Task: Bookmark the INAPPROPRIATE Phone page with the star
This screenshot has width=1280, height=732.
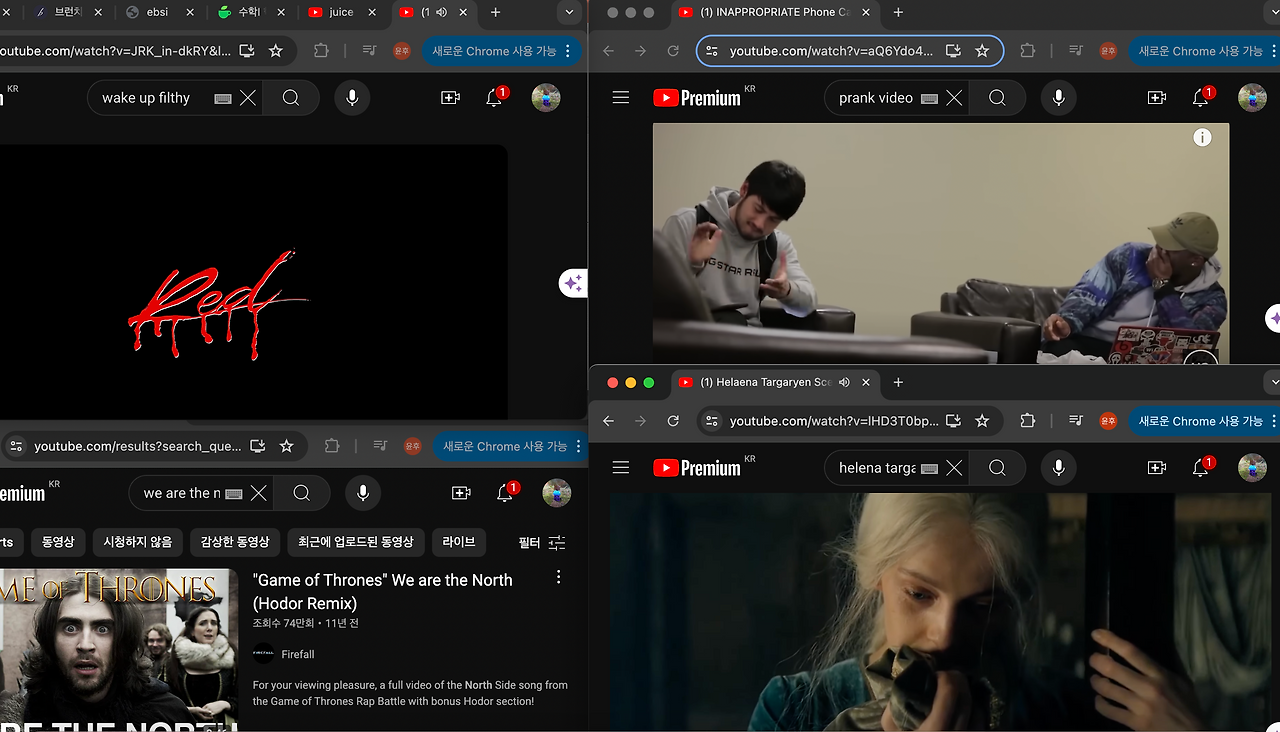Action: tap(982, 51)
